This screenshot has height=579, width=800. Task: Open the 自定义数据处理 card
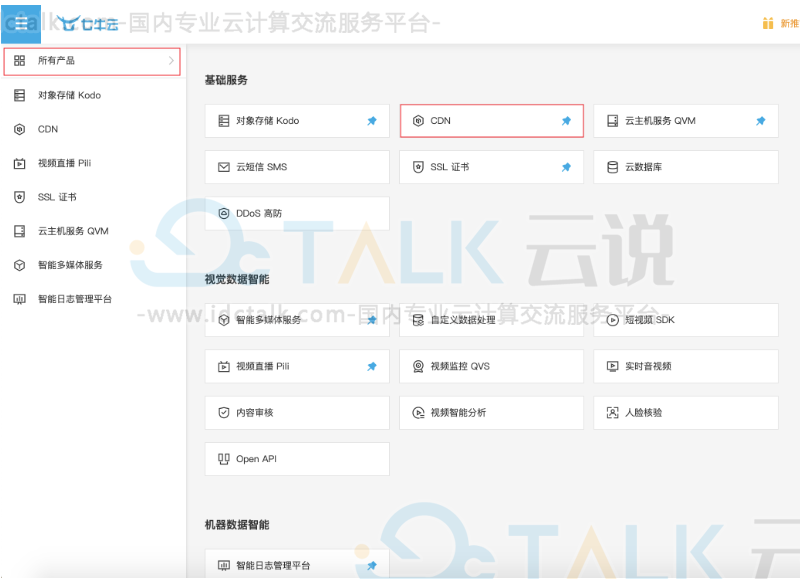coord(491,320)
